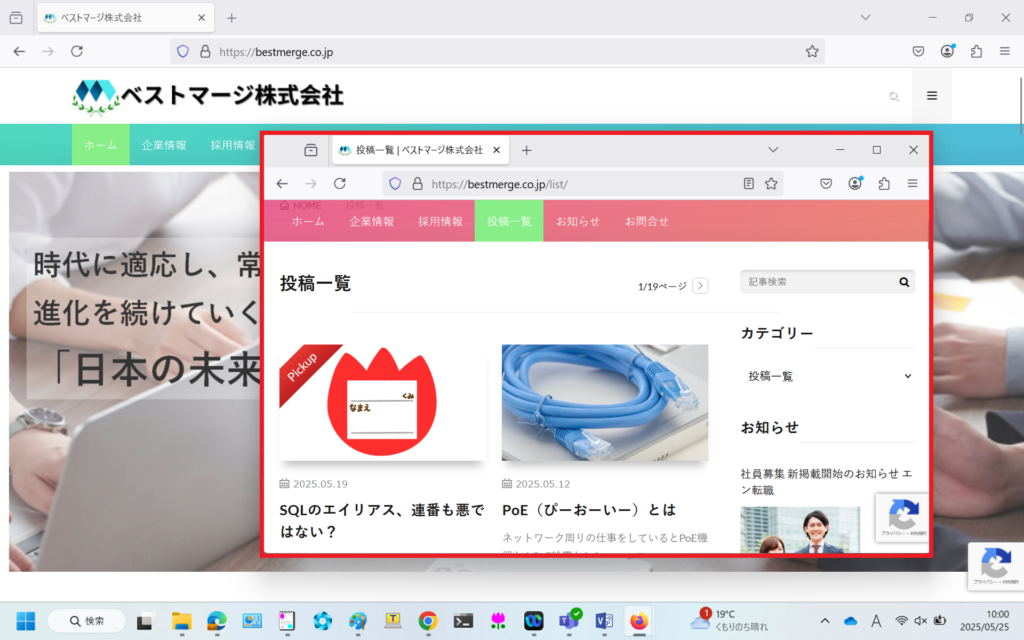Image resolution: width=1024 pixels, height=640 pixels.
Task: Open article SQLのエイリアス、連番も悪ではない？
Action: click(382, 520)
